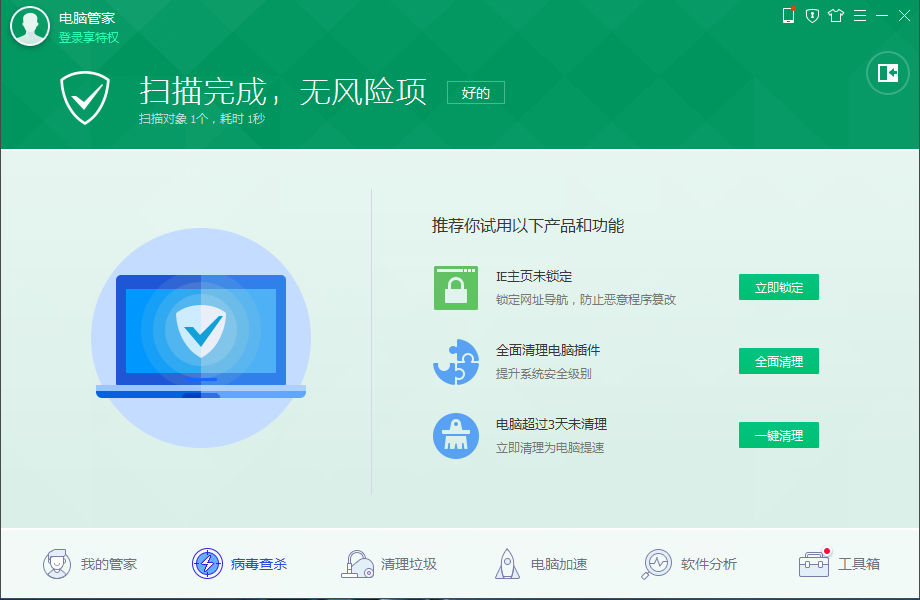Open the mobile phone icon in title bar
920x600 pixels.
[788, 16]
